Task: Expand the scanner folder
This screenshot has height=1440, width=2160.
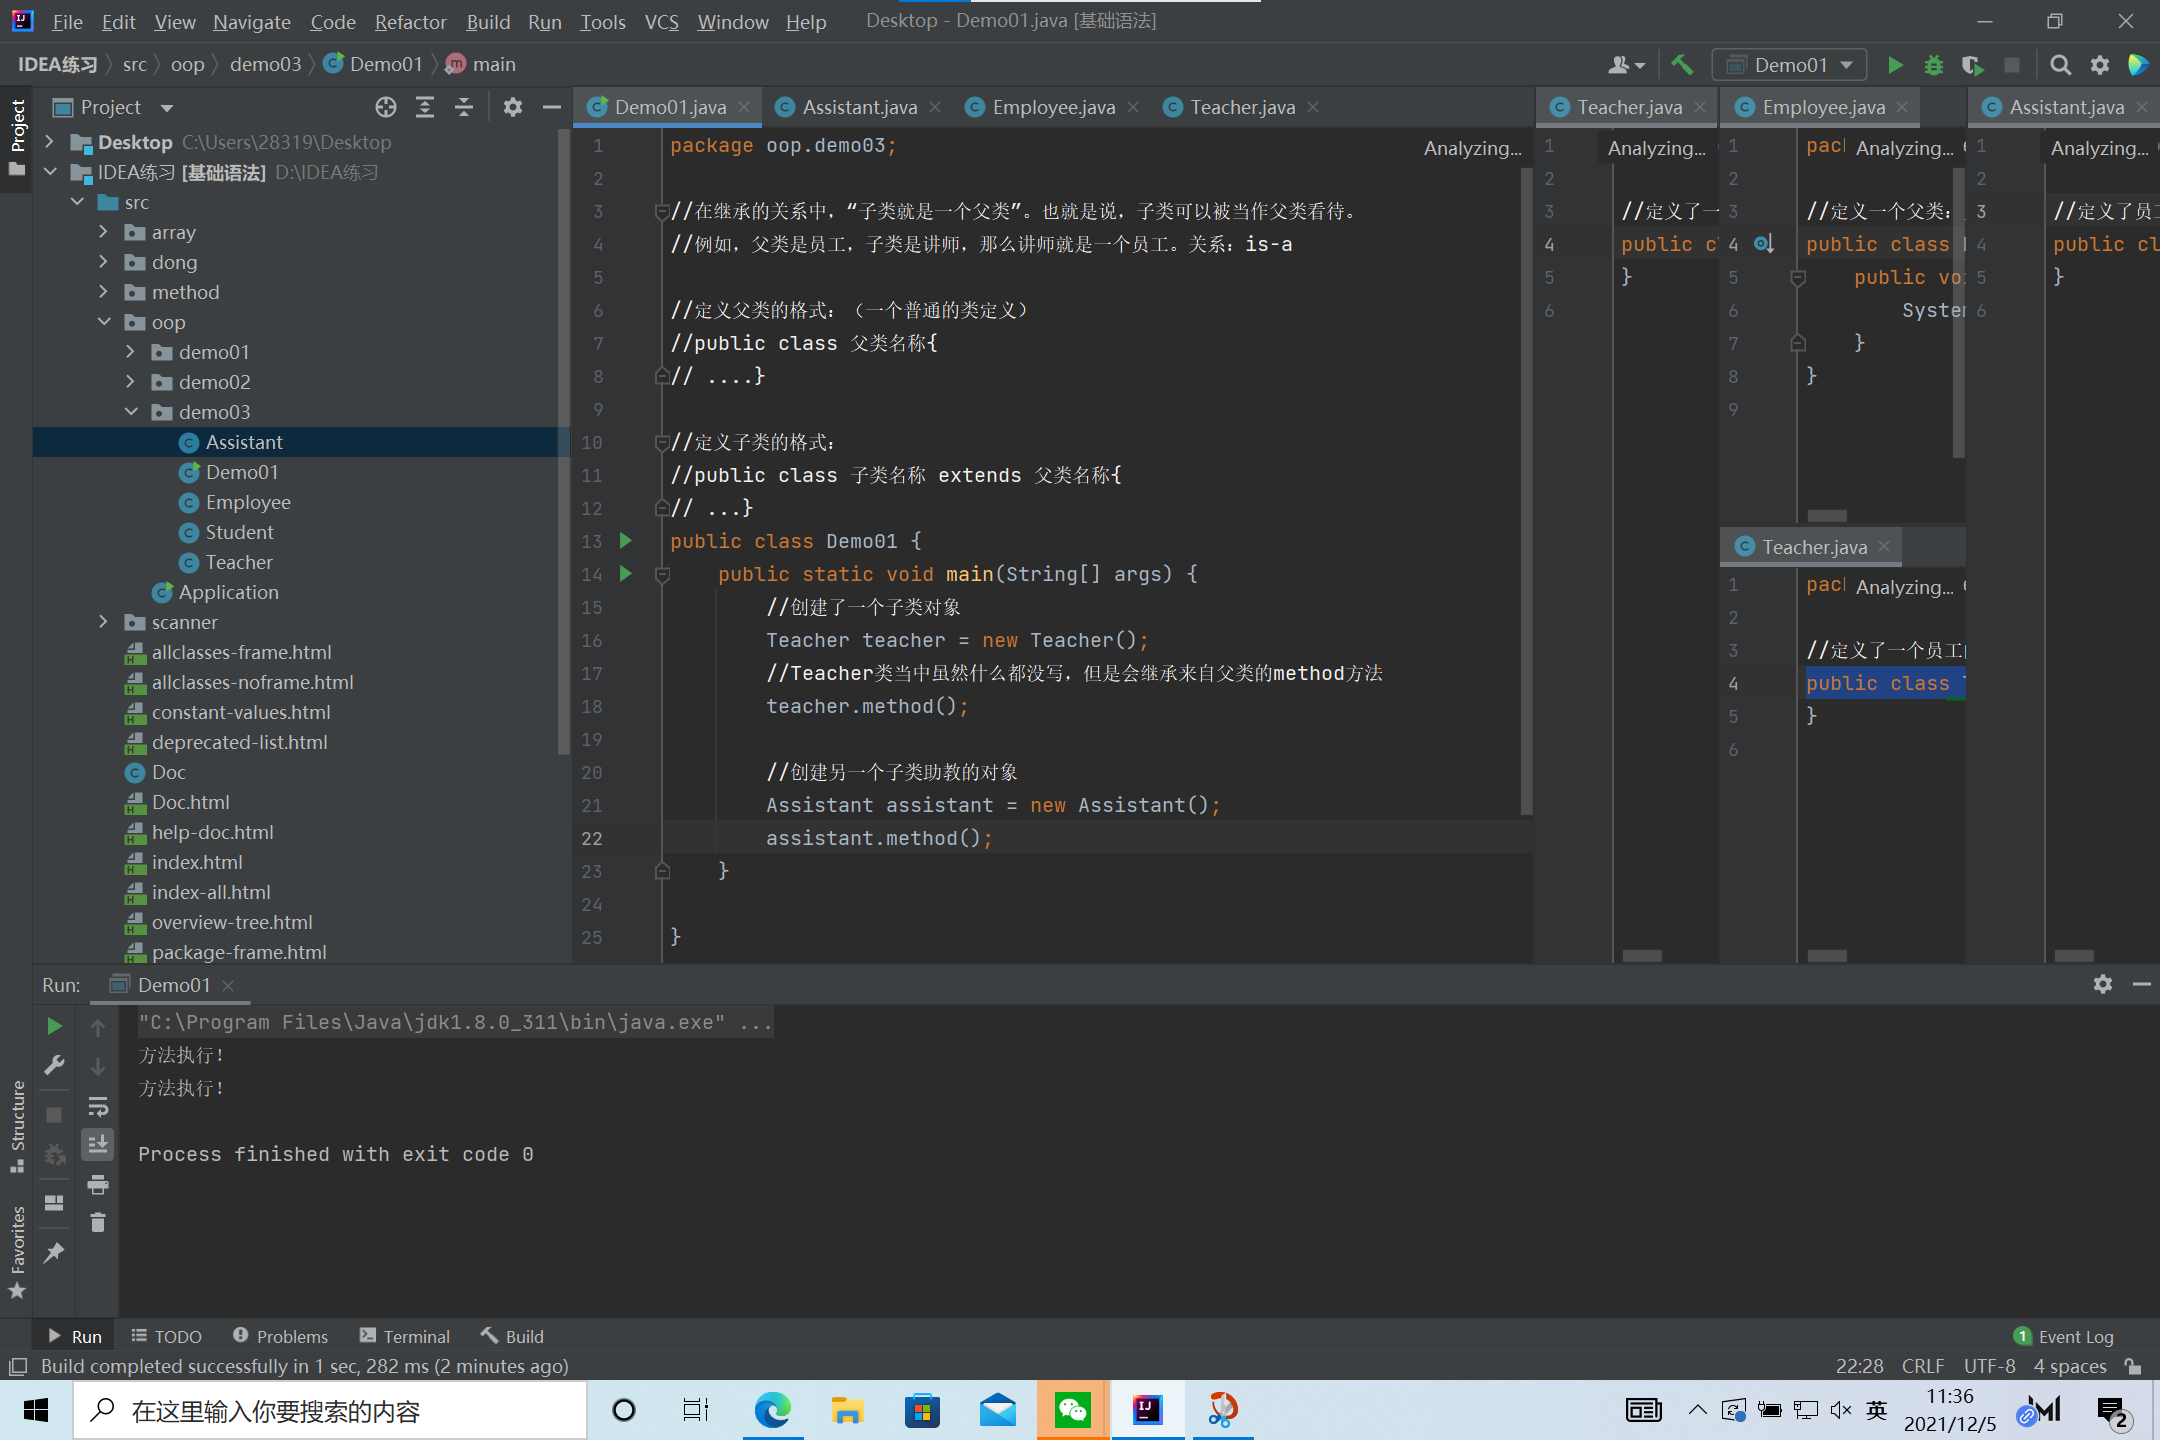Action: tap(104, 622)
